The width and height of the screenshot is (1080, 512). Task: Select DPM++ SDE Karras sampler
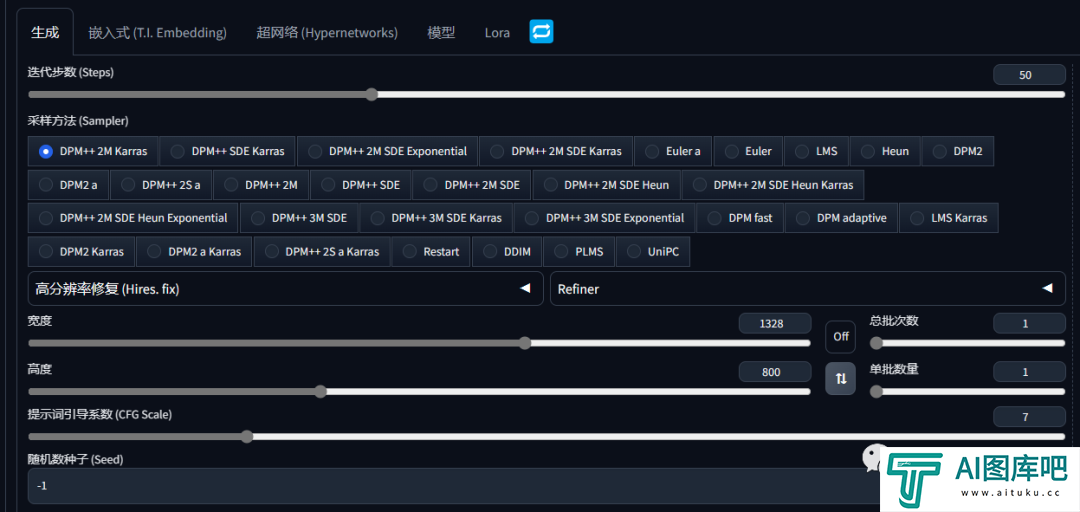(x=227, y=151)
